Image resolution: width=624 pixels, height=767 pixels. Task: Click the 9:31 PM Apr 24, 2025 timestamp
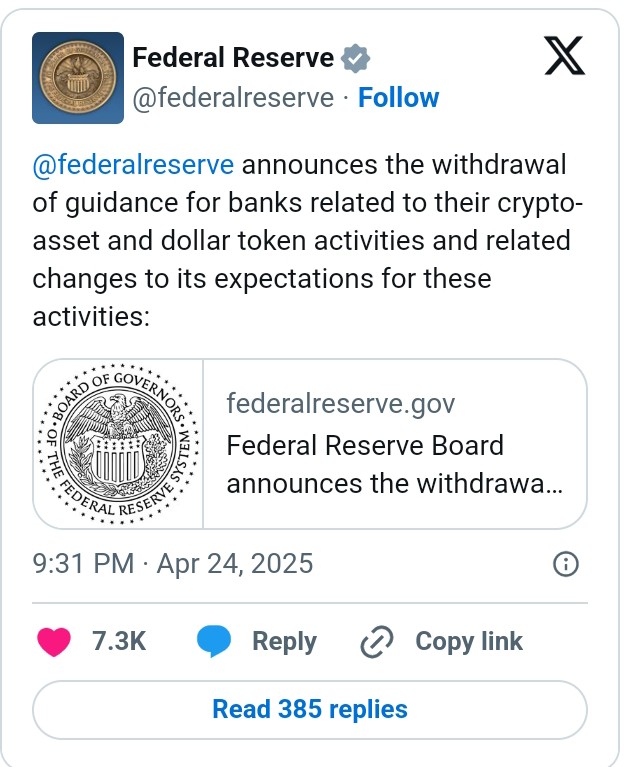pos(173,564)
